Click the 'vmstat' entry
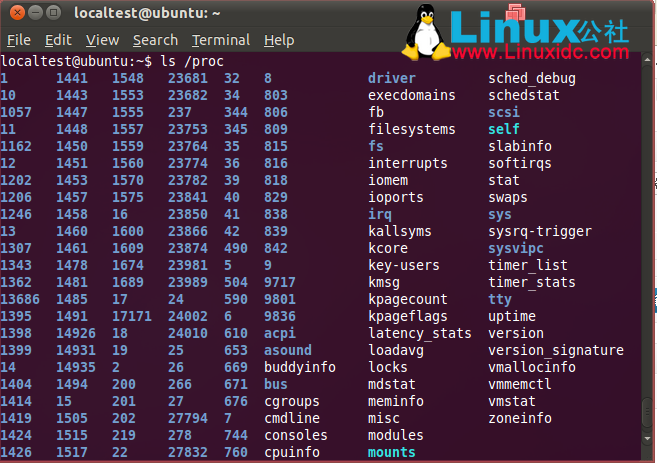Screen dimensions: 657x463 512,401
